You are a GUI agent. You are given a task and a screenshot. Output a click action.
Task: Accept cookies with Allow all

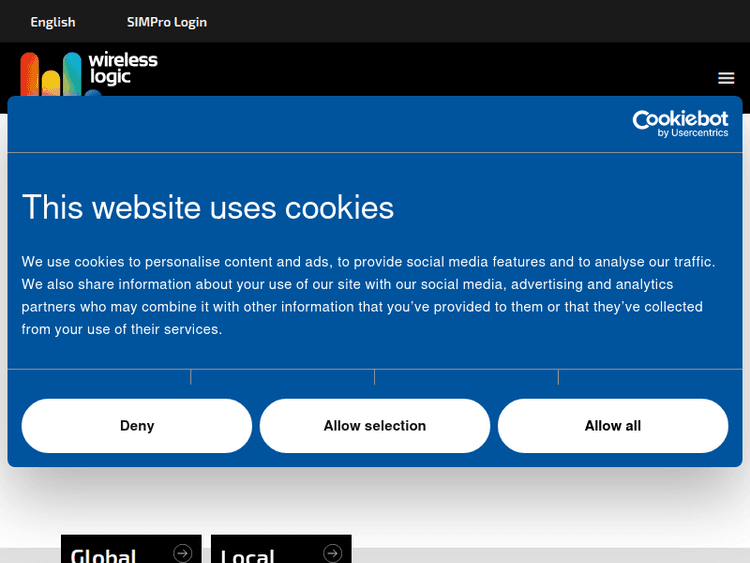click(x=613, y=426)
